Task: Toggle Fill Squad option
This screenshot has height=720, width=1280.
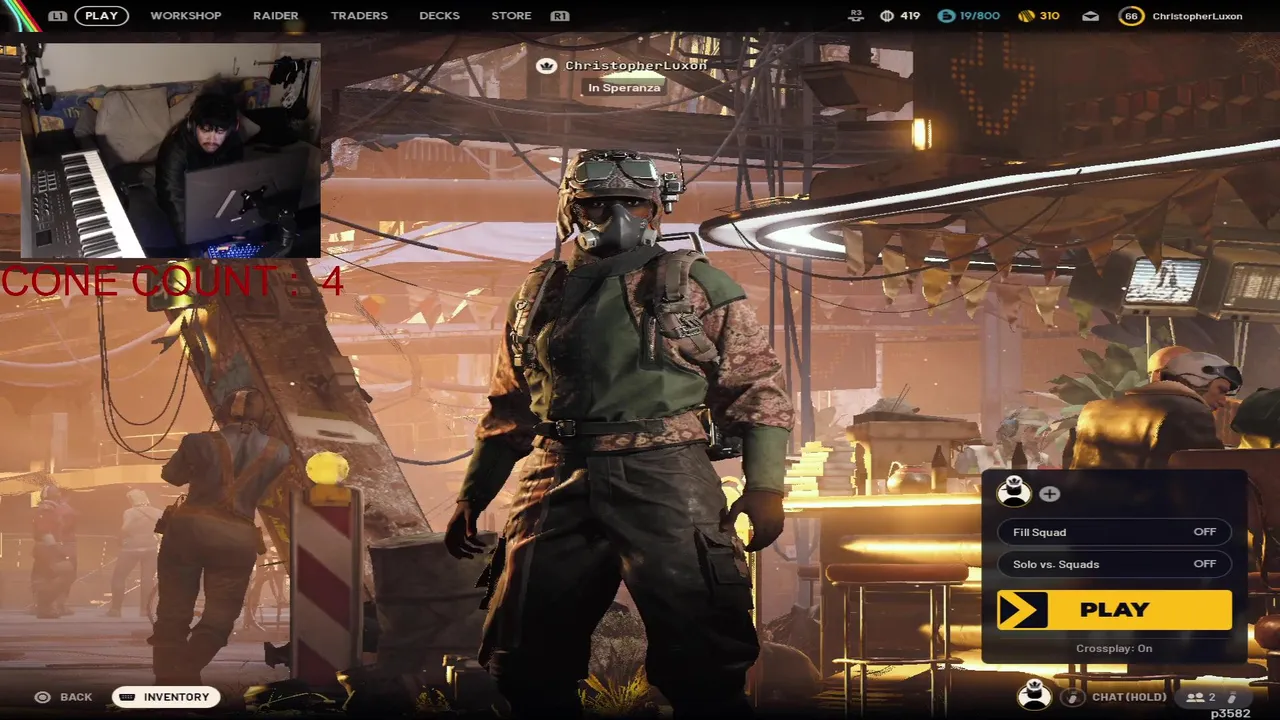Action: (1114, 532)
